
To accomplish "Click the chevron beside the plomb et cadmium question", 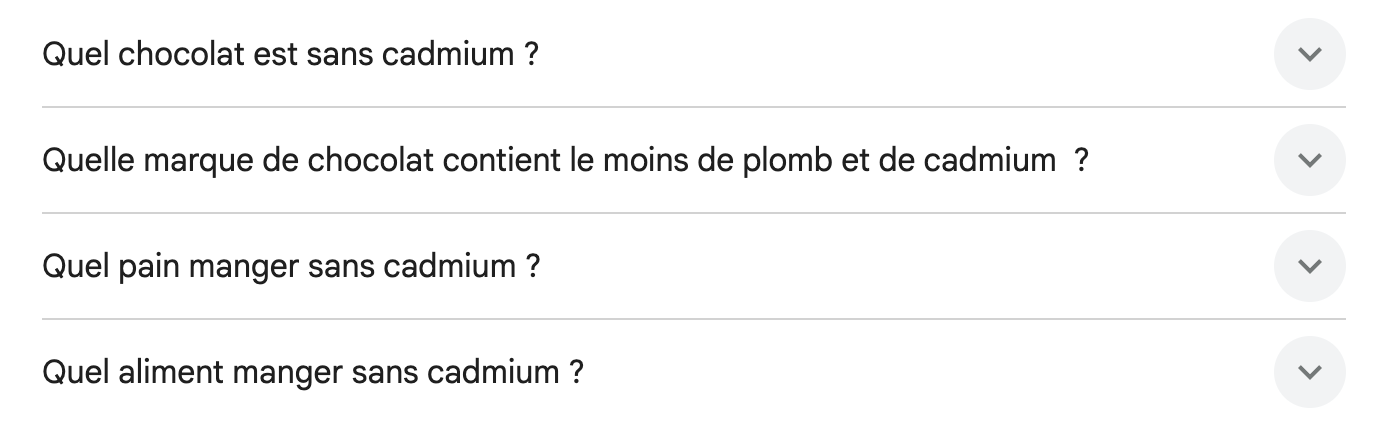I will pyautogui.click(x=1309, y=160).
